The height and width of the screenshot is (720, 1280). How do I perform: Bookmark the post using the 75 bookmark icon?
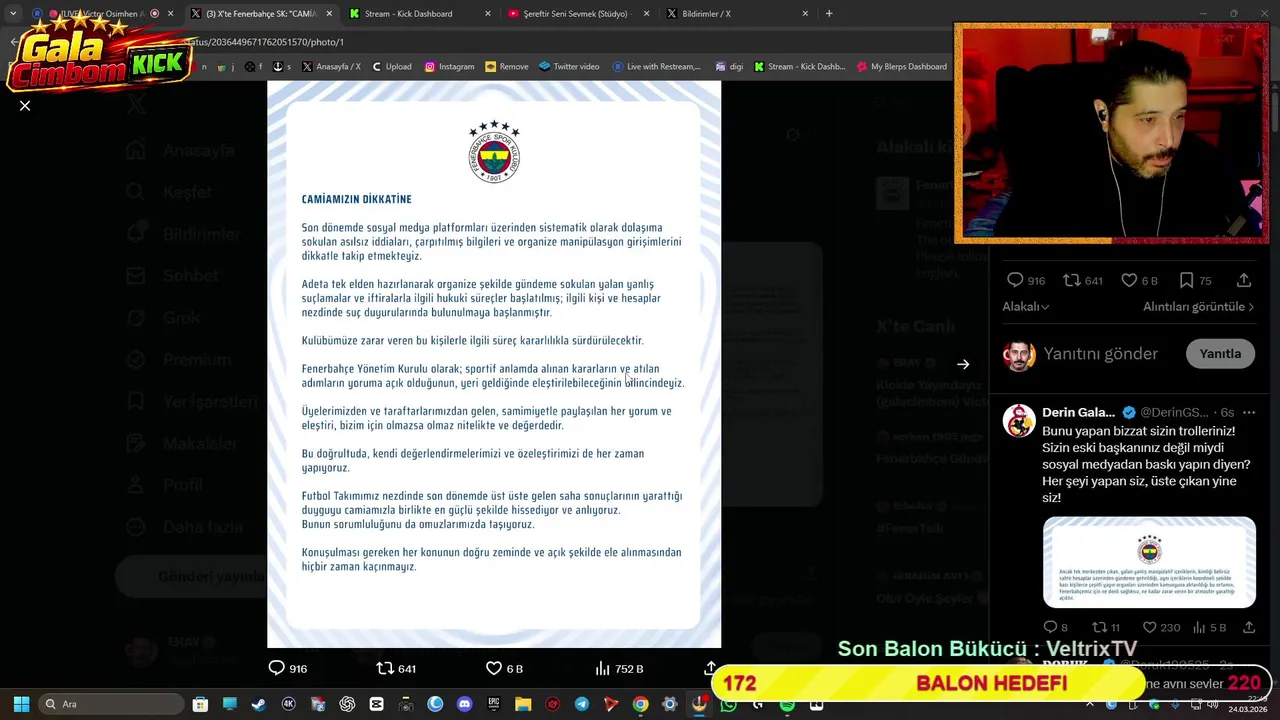[1186, 280]
